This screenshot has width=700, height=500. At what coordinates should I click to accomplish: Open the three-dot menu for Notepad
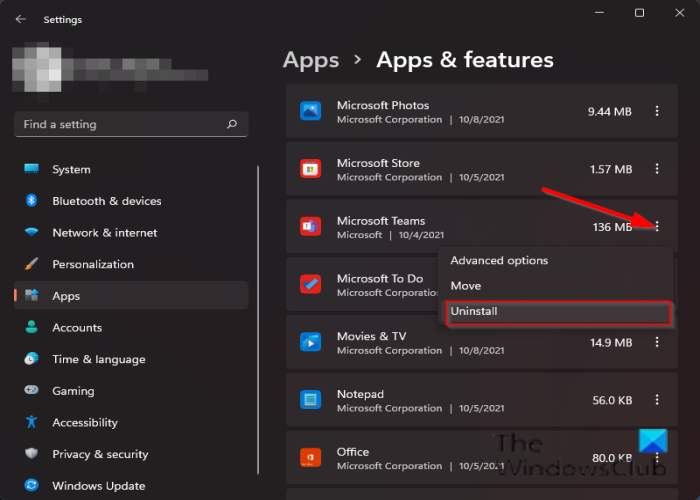point(657,400)
